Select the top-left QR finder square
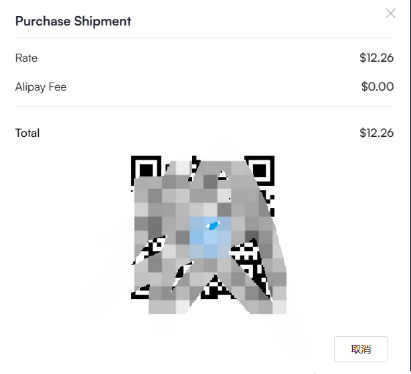Screen dimensions: 411x374 pyautogui.click(x=146, y=170)
